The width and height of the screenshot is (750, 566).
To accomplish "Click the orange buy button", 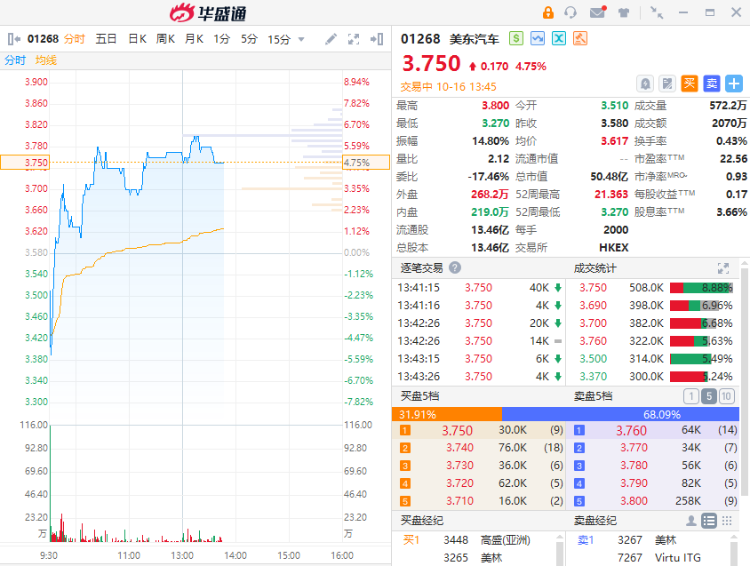I will 689,84.
